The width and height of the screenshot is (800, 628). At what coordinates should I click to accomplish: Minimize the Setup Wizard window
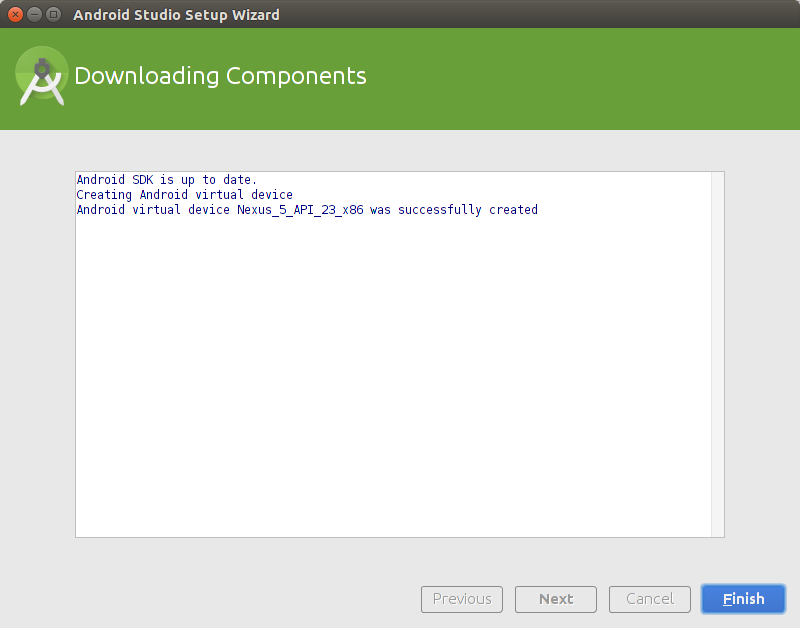coord(34,14)
